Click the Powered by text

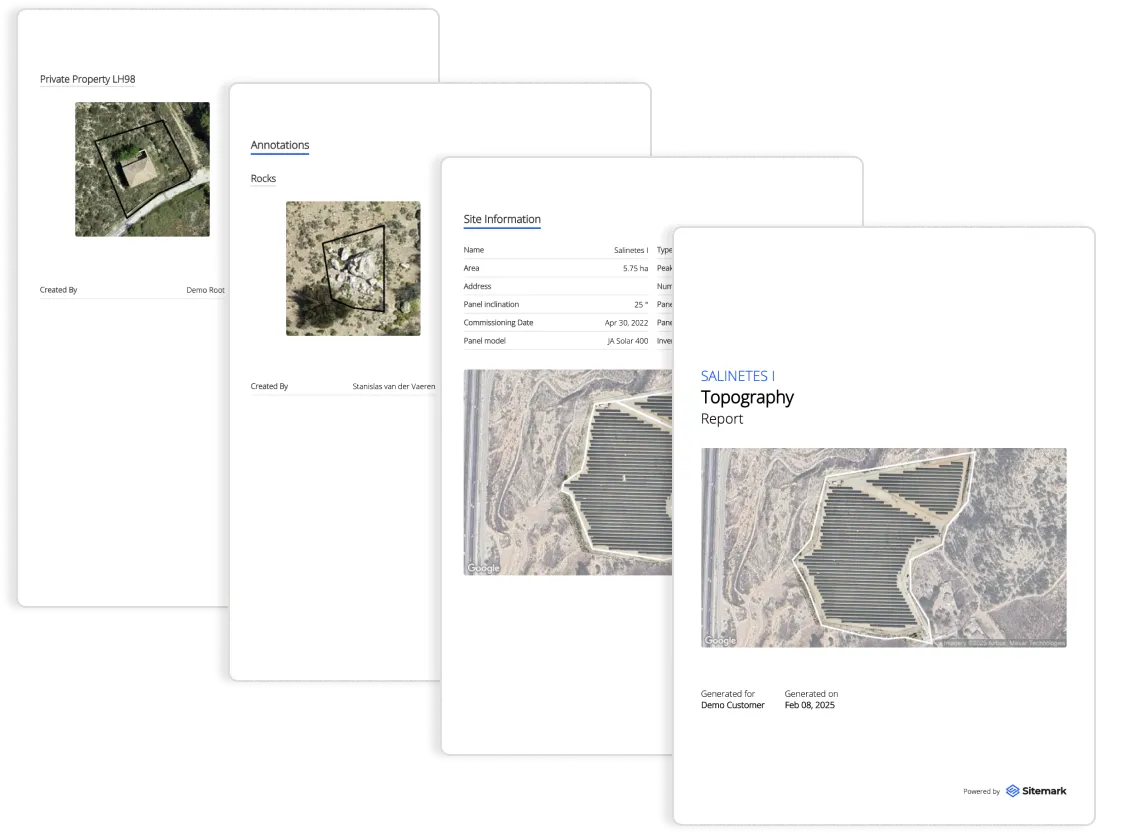981,792
